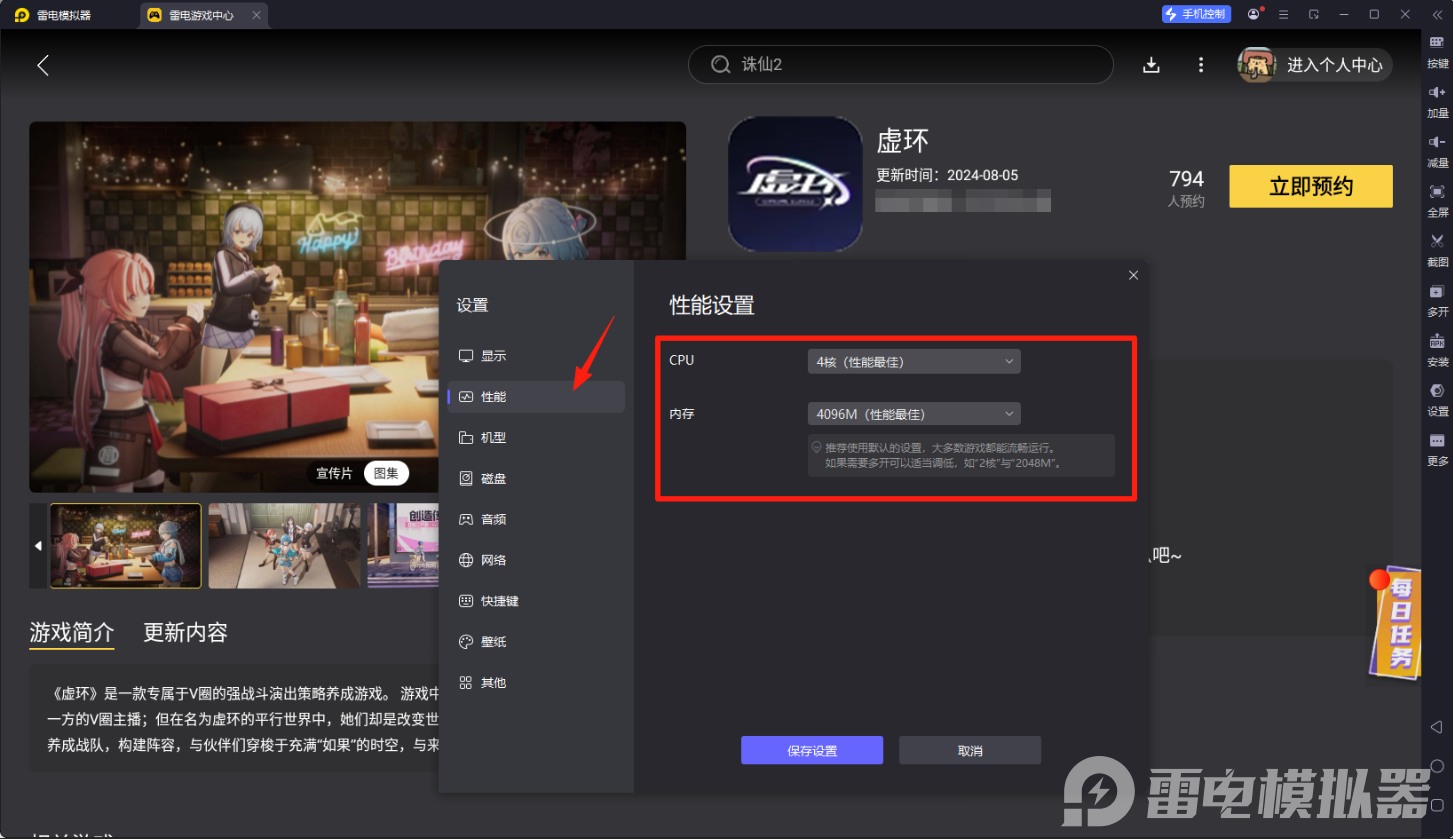Click 立即预约 to pre-register for 虚环

point(1310,186)
